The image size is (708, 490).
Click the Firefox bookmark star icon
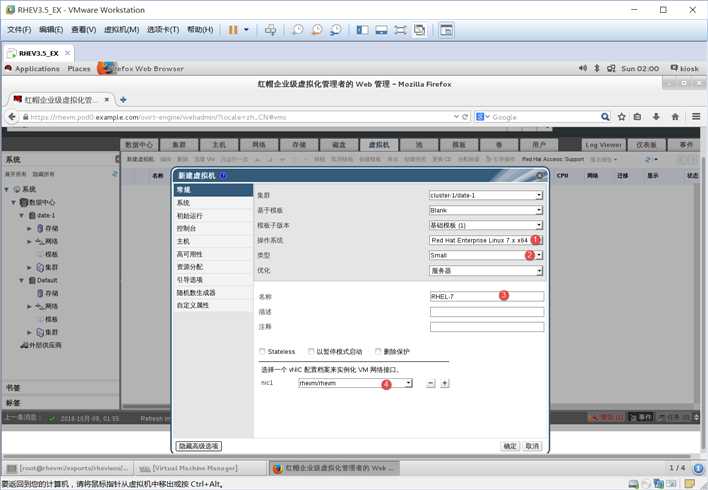point(621,117)
